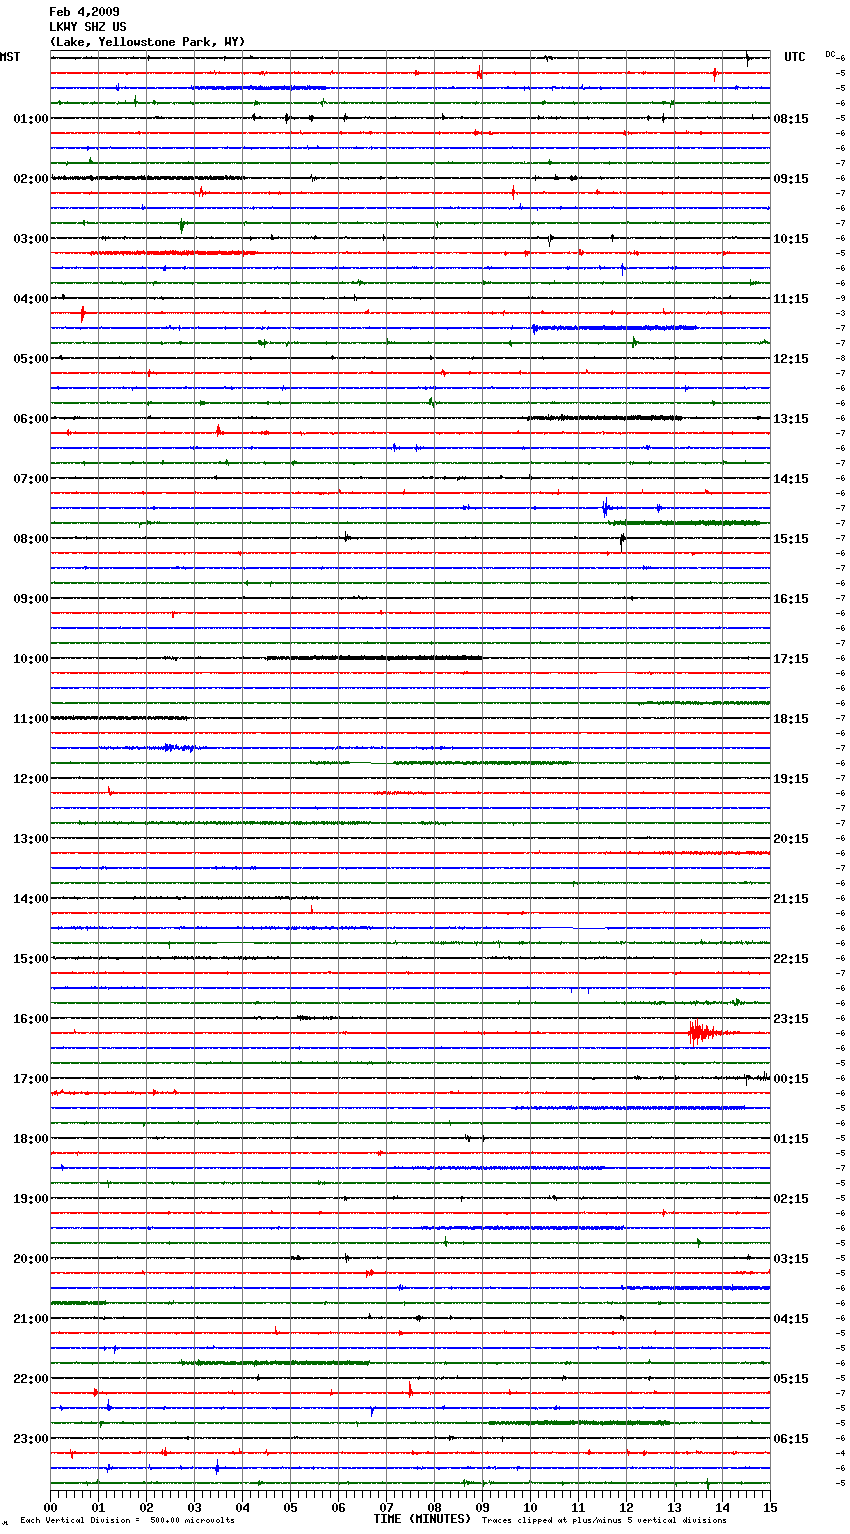The width and height of the screenshot is (850, 1534).
Task: Select the 19:15 UTC time label
Action: pyautogui.click(x=791, y=779)
